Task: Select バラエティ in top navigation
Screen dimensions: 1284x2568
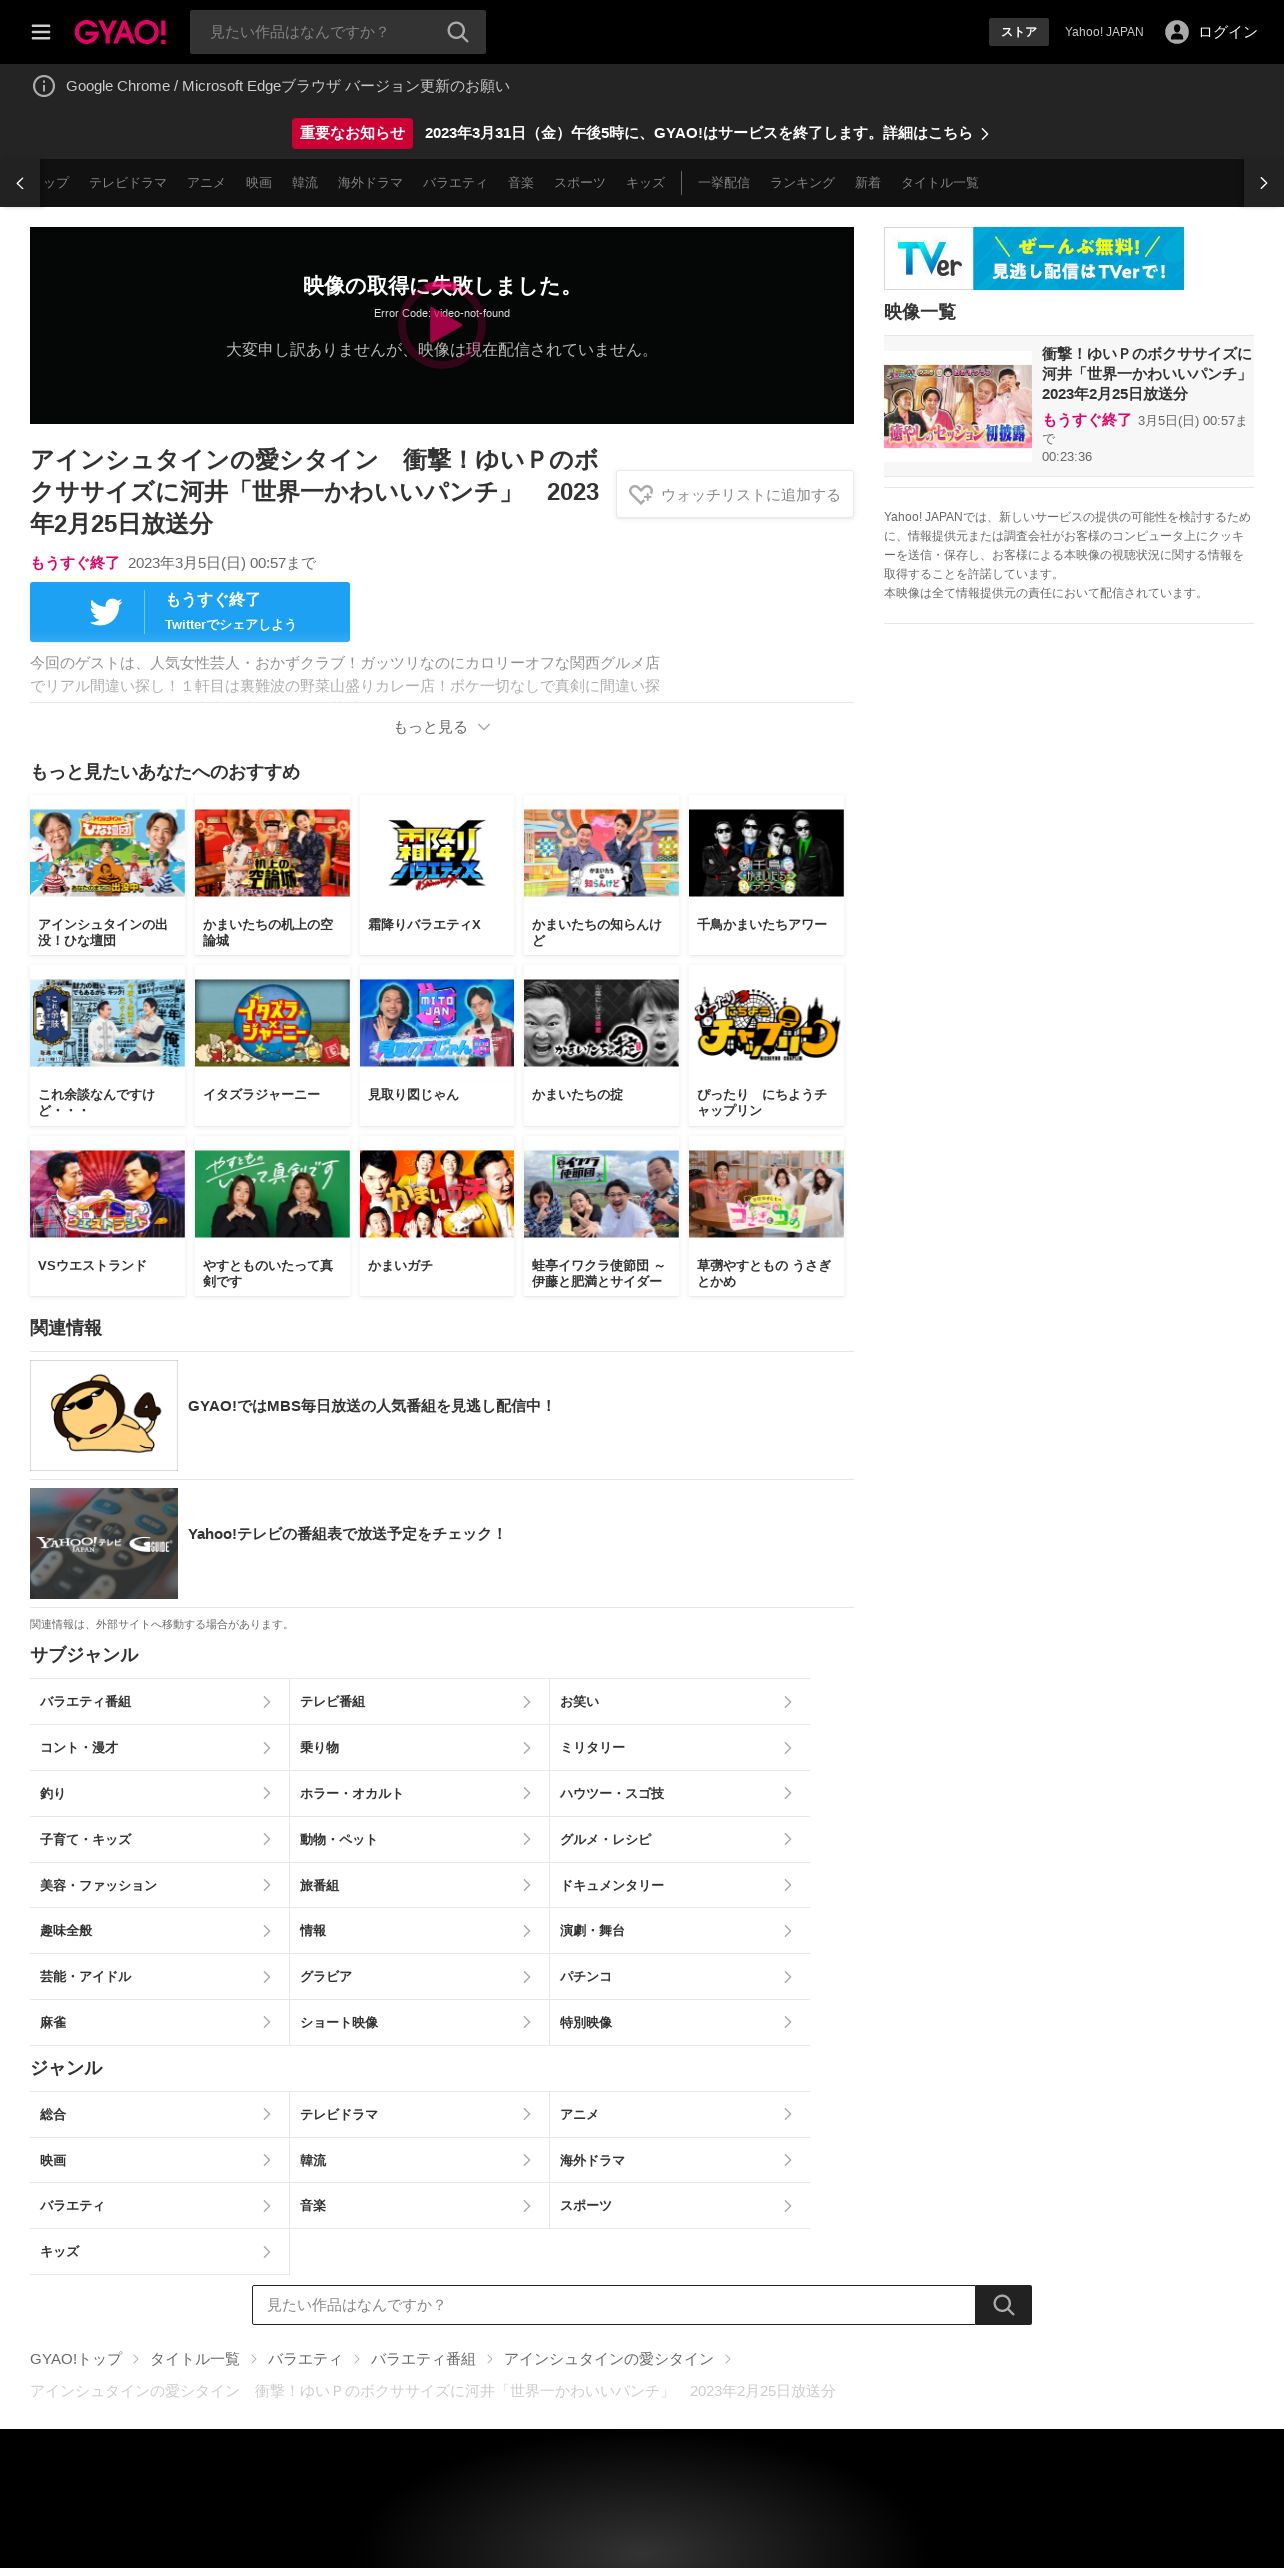Action: (455, 183)
